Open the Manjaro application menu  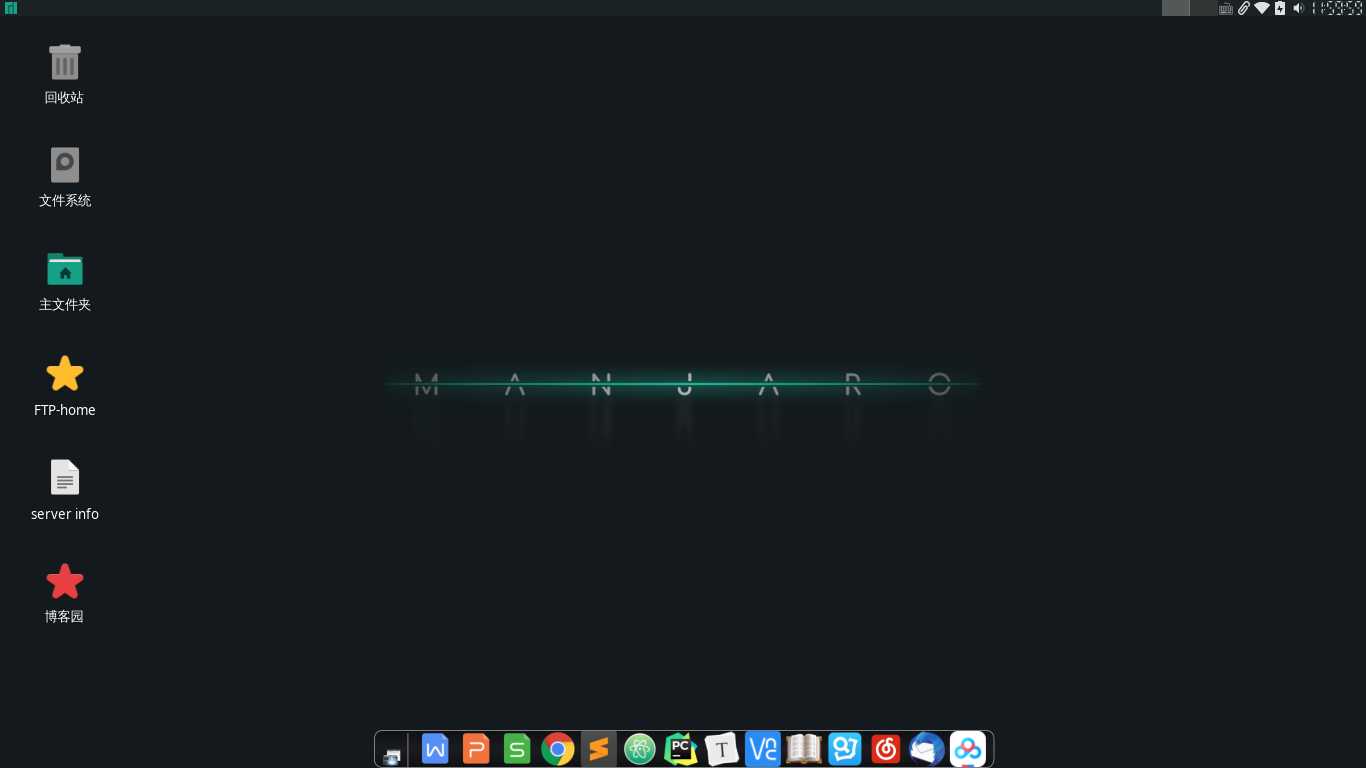(x=11, y=8)
